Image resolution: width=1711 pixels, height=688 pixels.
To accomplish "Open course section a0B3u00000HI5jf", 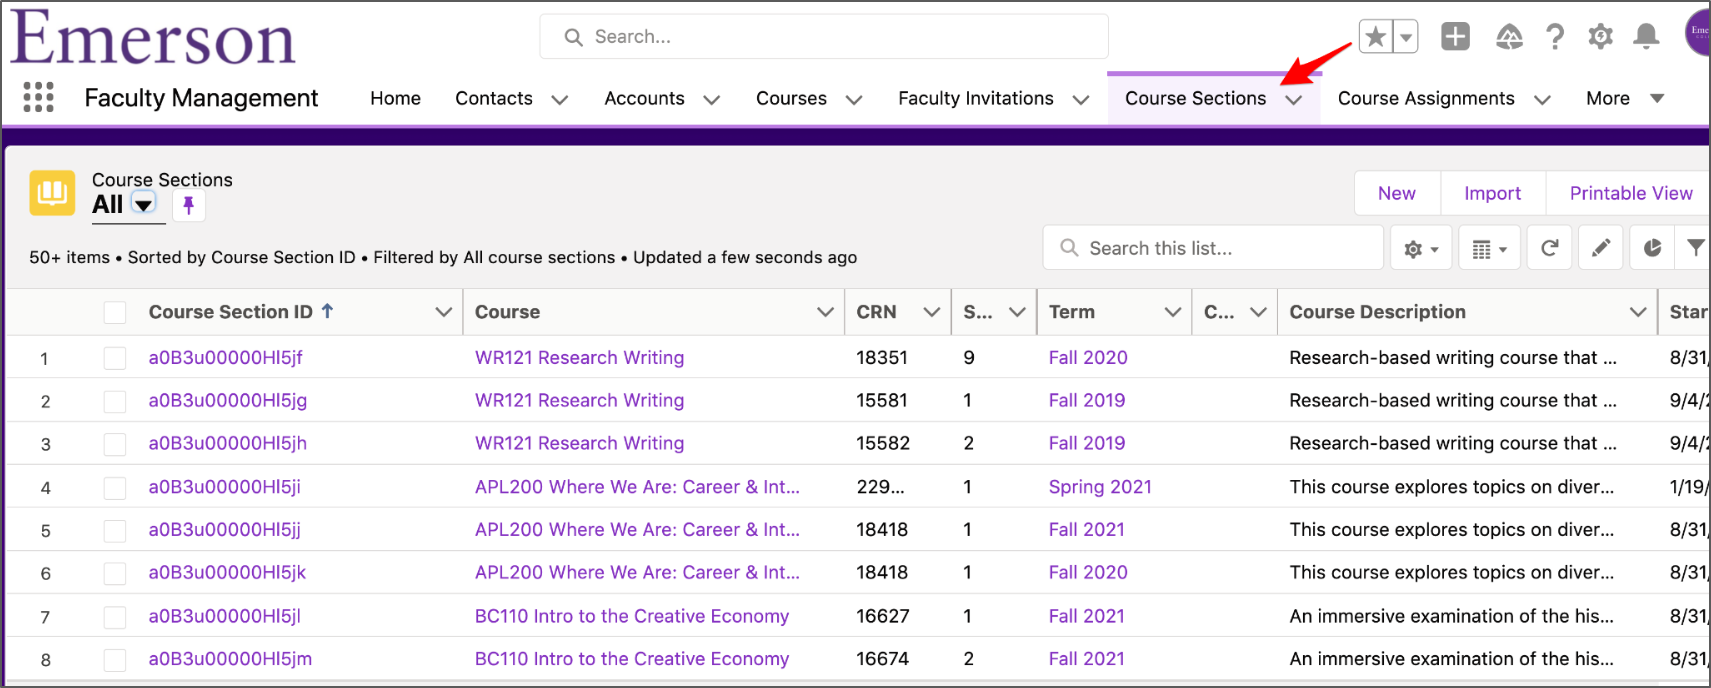I will [226, 357].
